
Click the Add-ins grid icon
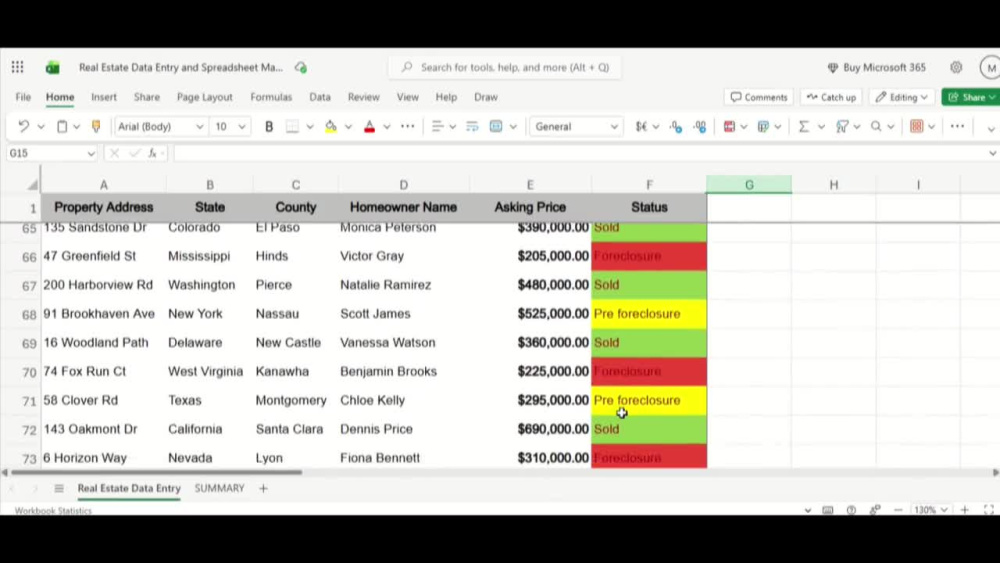(x=916, y=126)
